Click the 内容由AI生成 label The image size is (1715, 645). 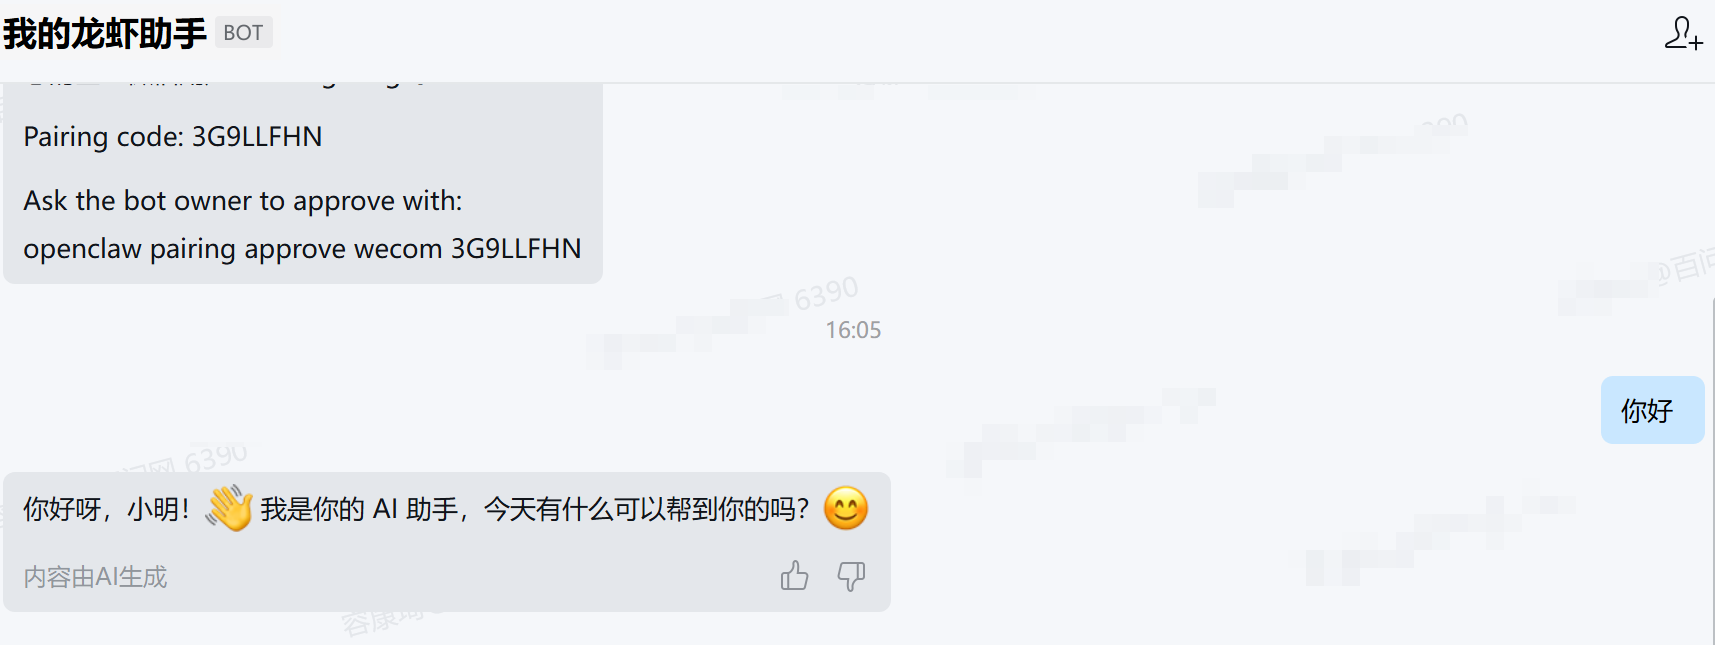click(95, 577)
